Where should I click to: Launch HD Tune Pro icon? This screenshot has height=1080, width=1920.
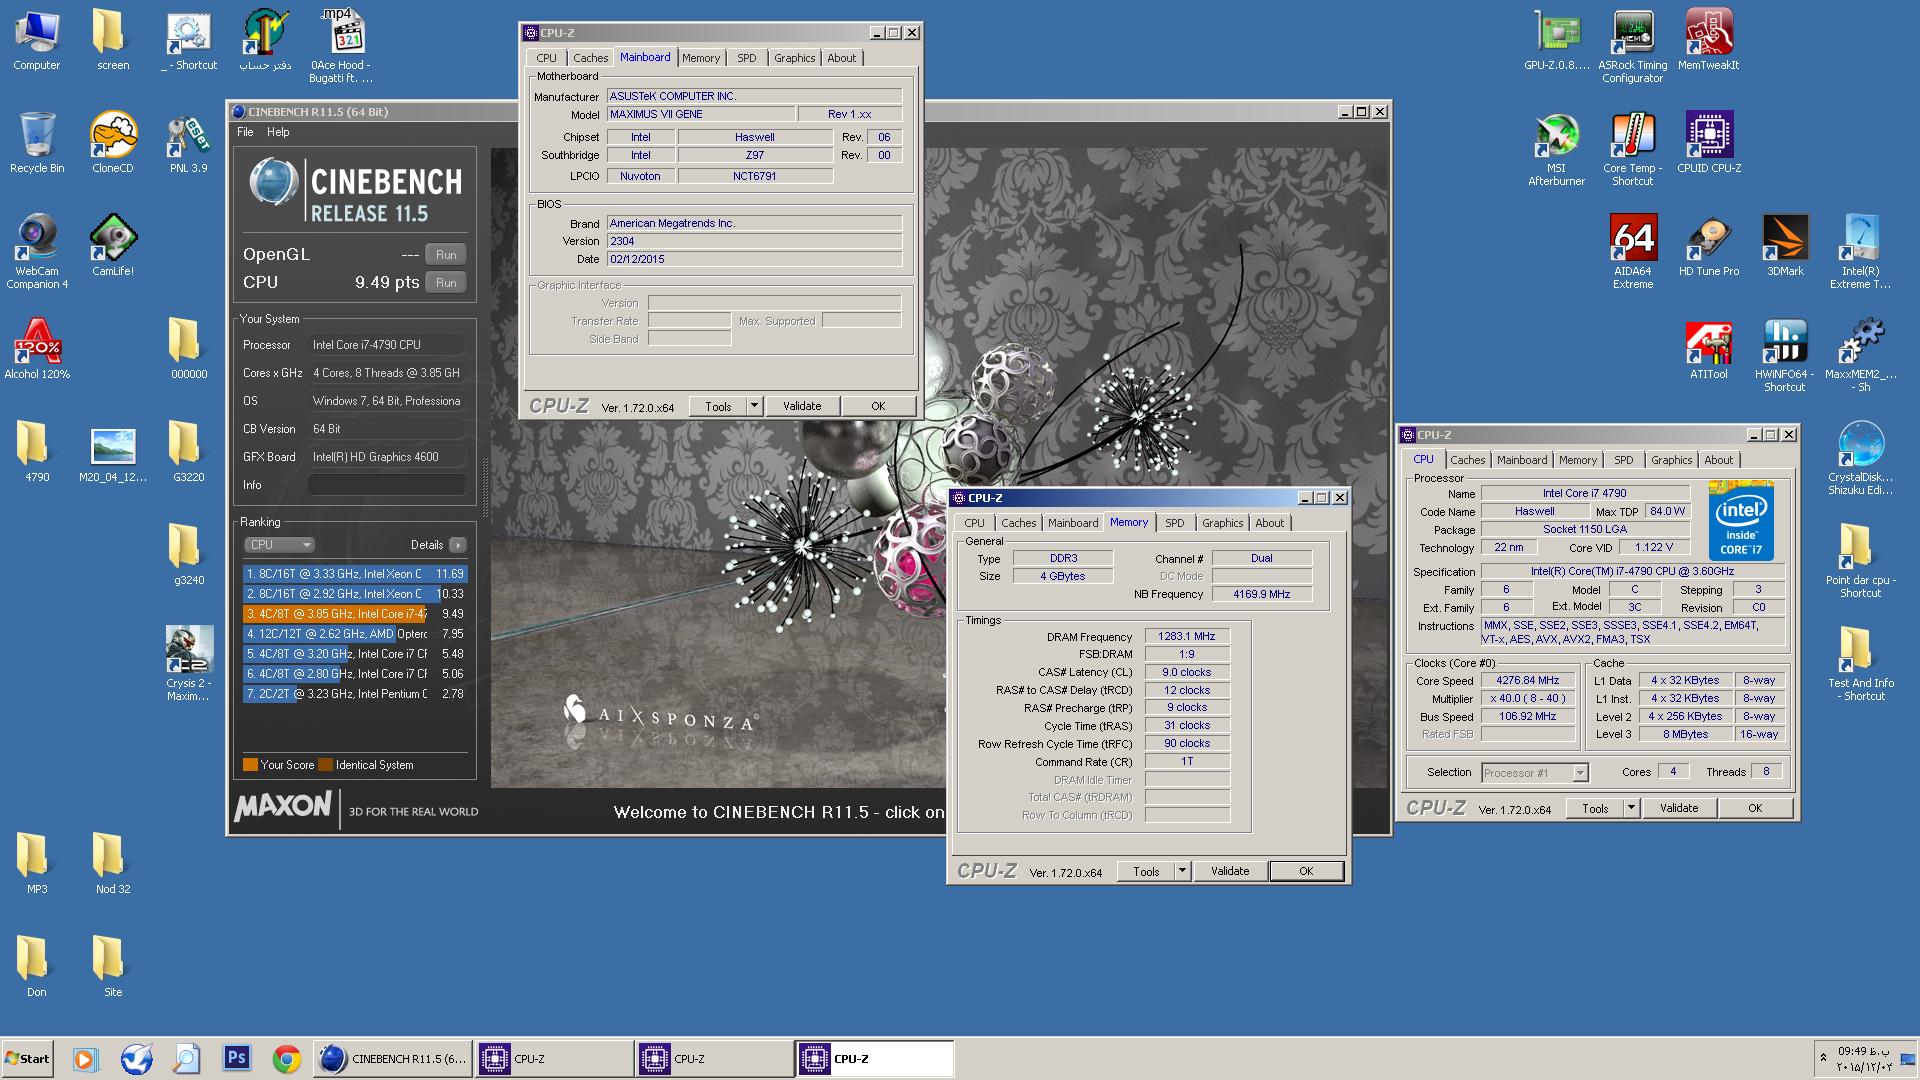1708,247
